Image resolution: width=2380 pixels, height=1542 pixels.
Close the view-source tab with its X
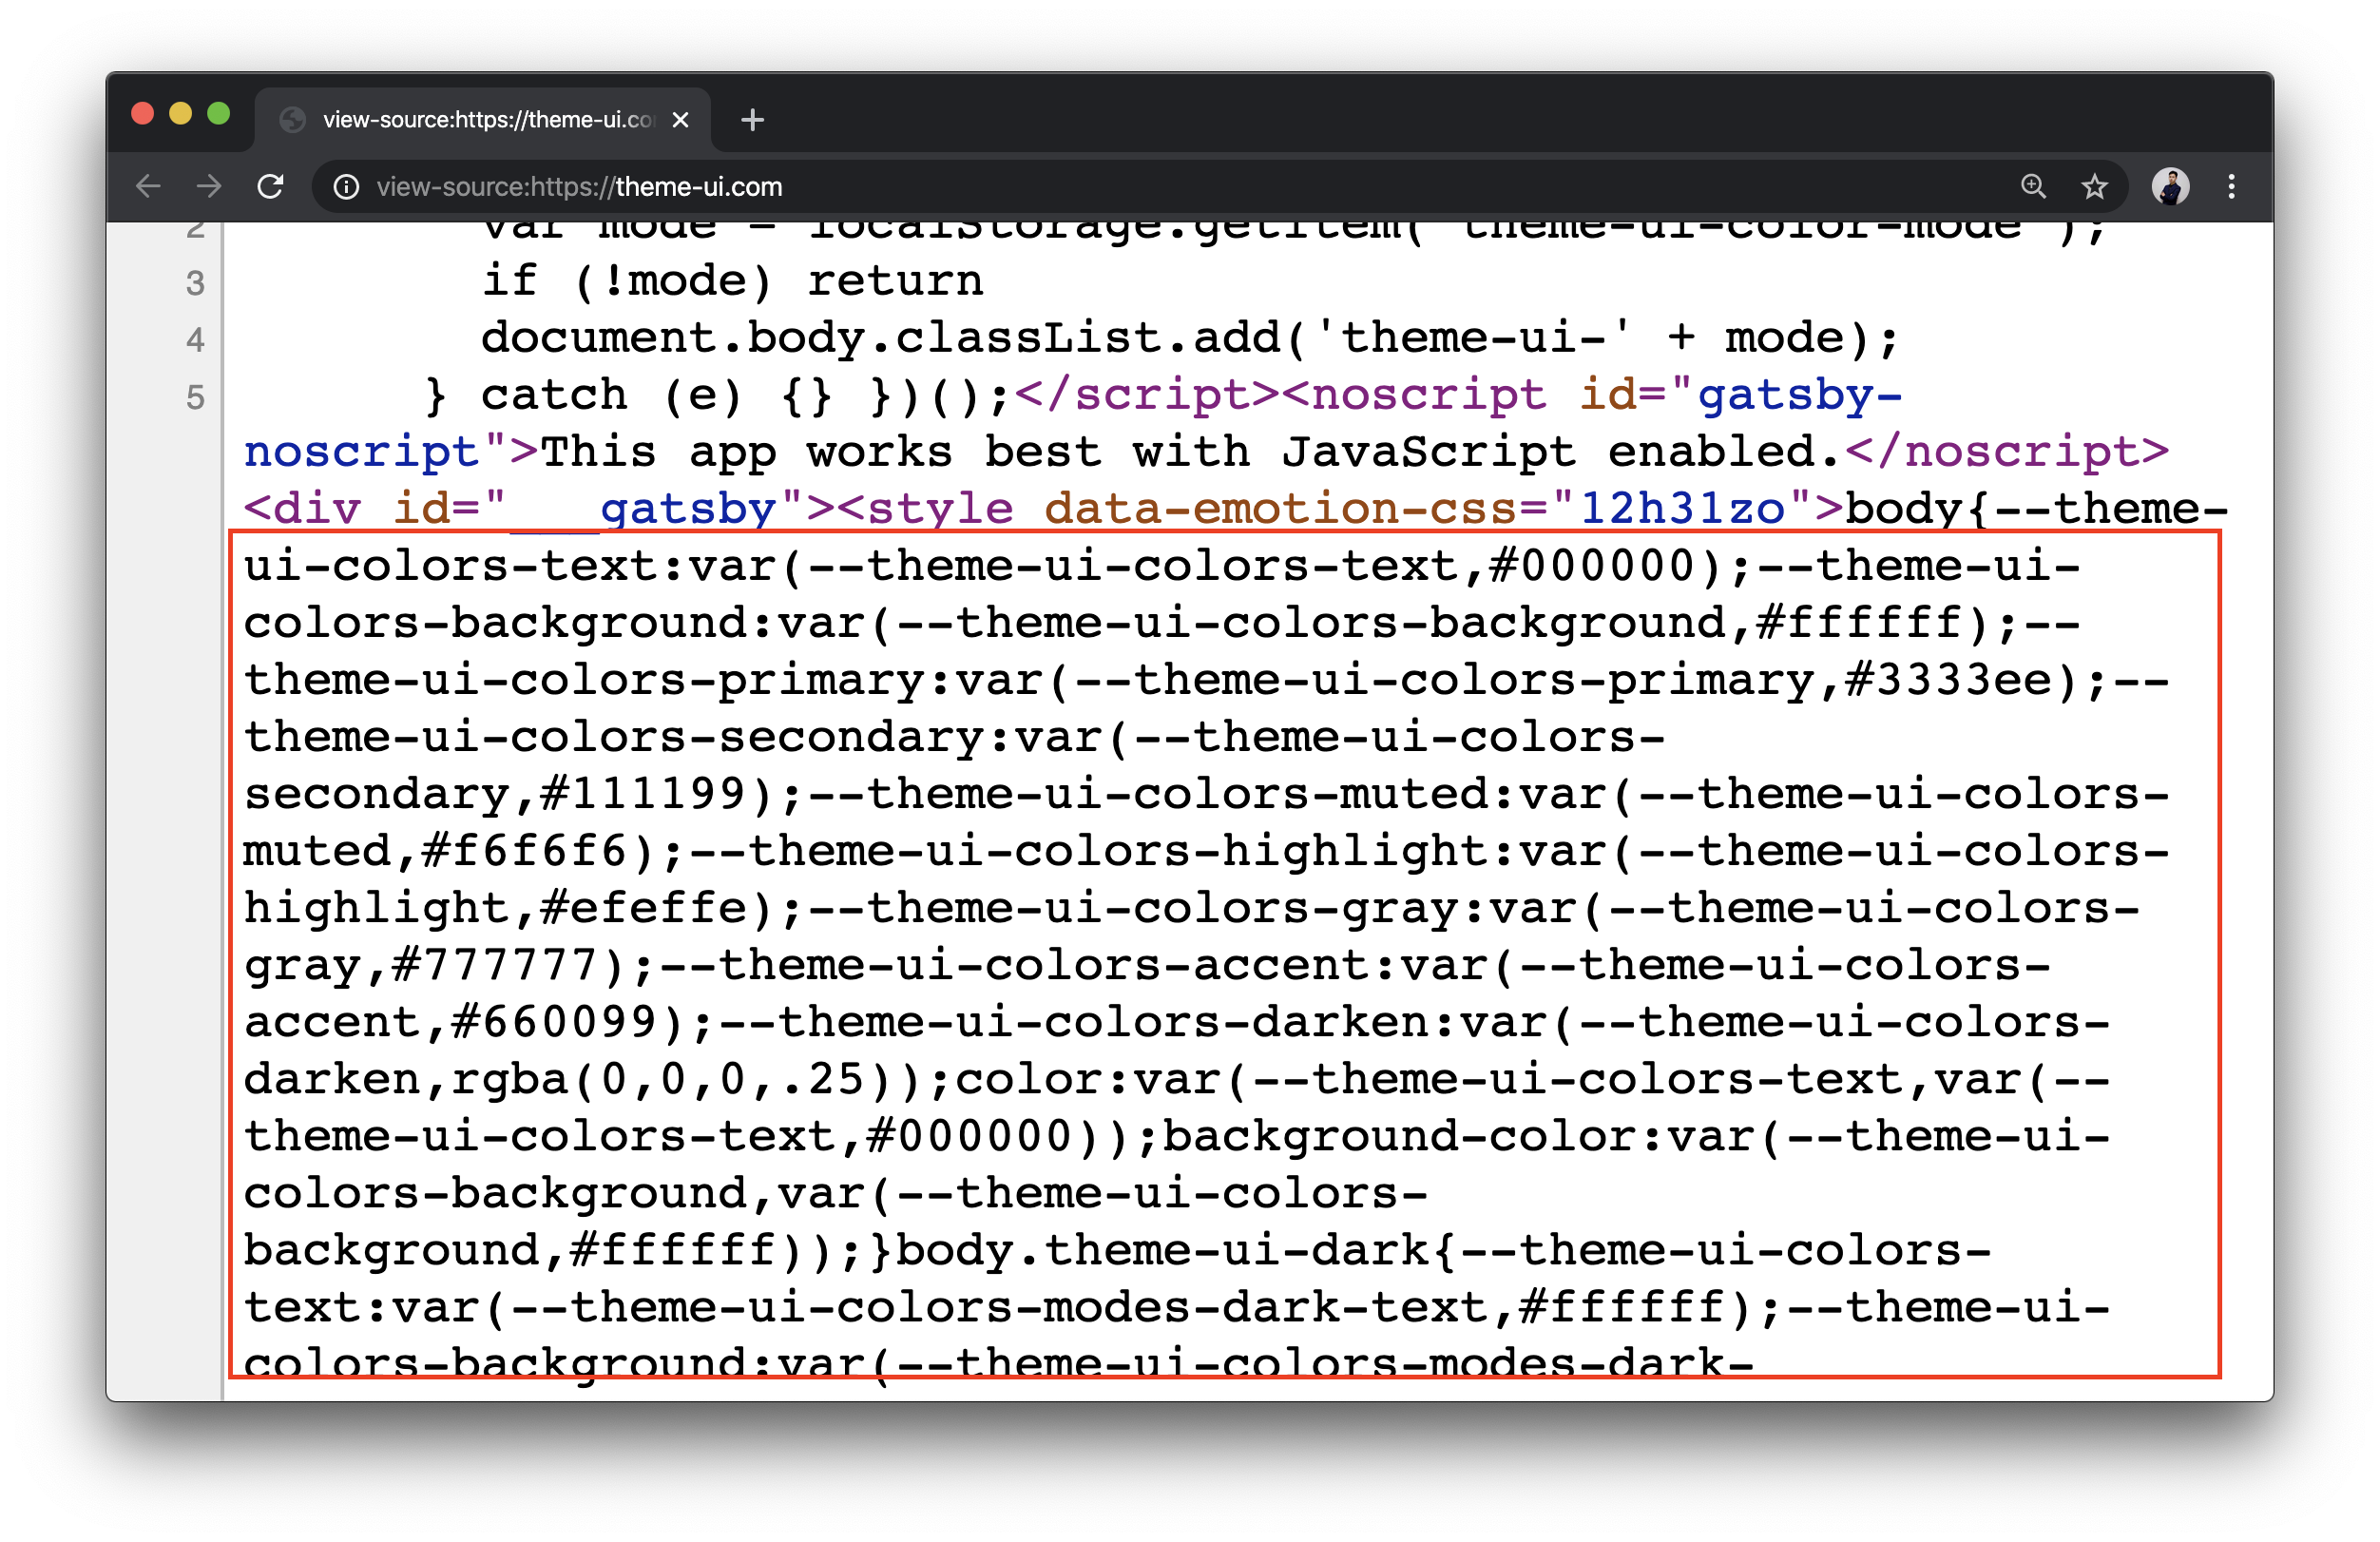coord(681,119)
